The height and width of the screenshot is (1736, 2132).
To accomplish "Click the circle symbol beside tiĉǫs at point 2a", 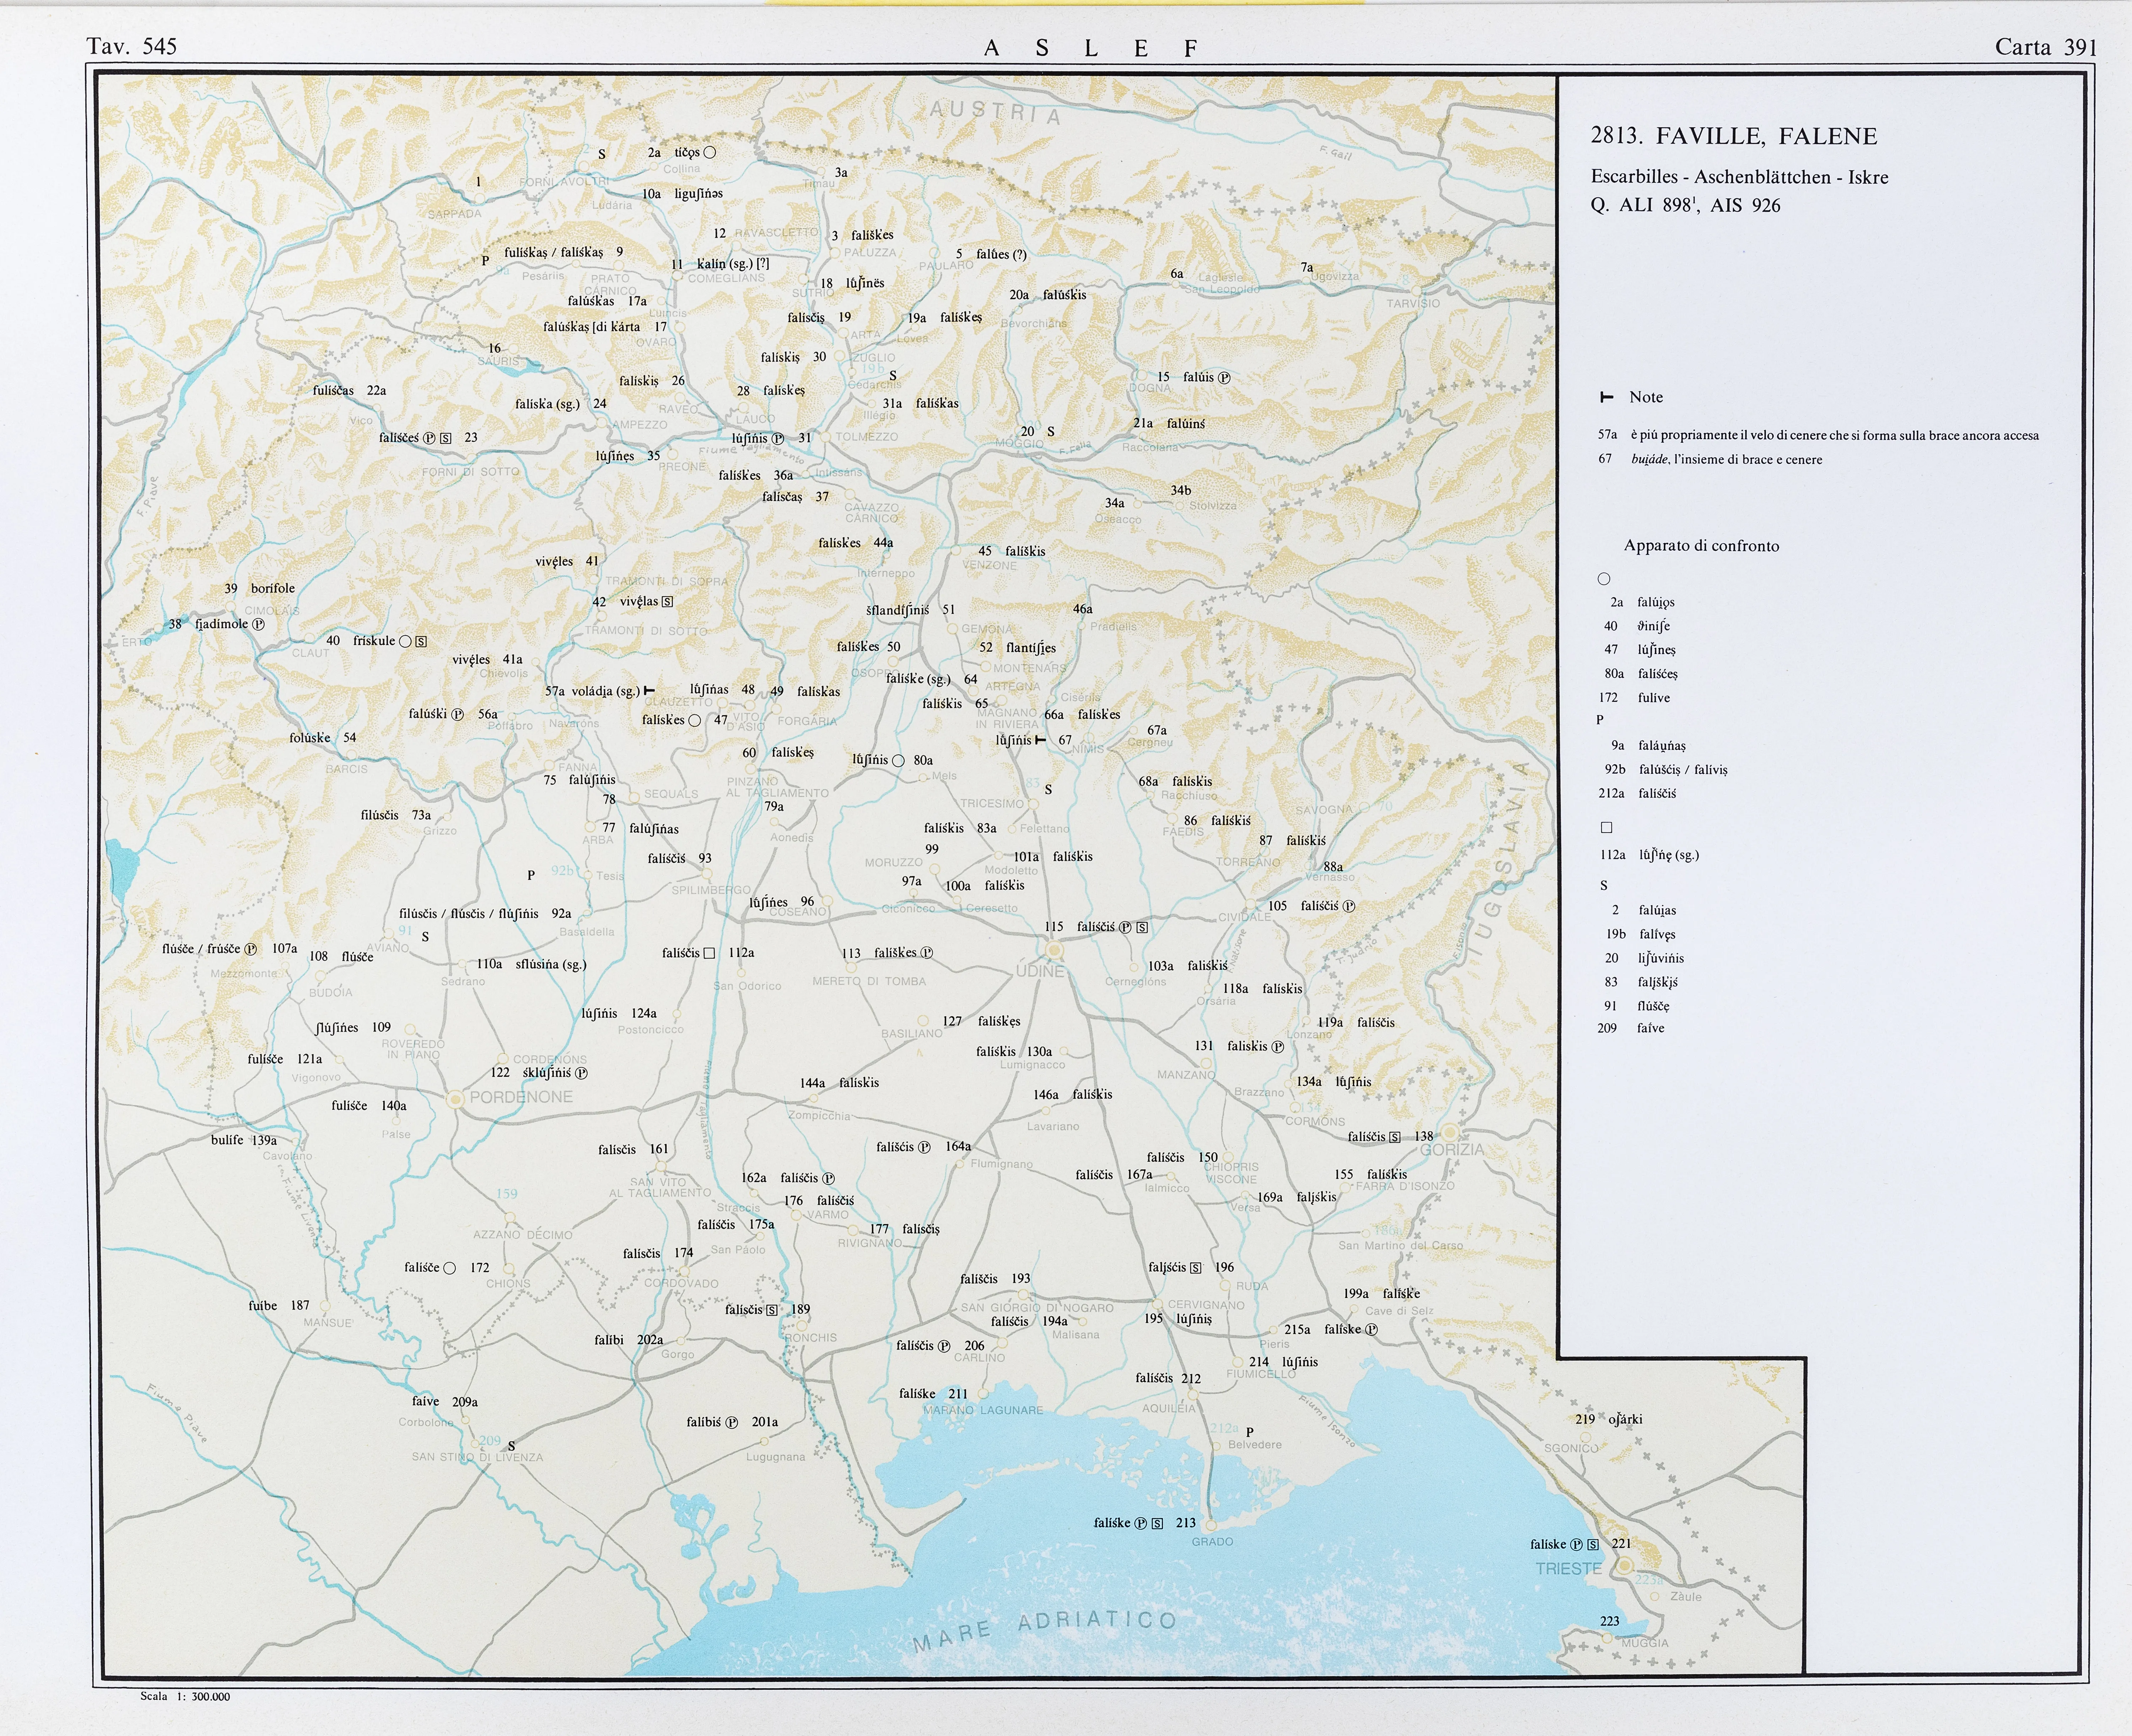I will [x=710, y=153].
